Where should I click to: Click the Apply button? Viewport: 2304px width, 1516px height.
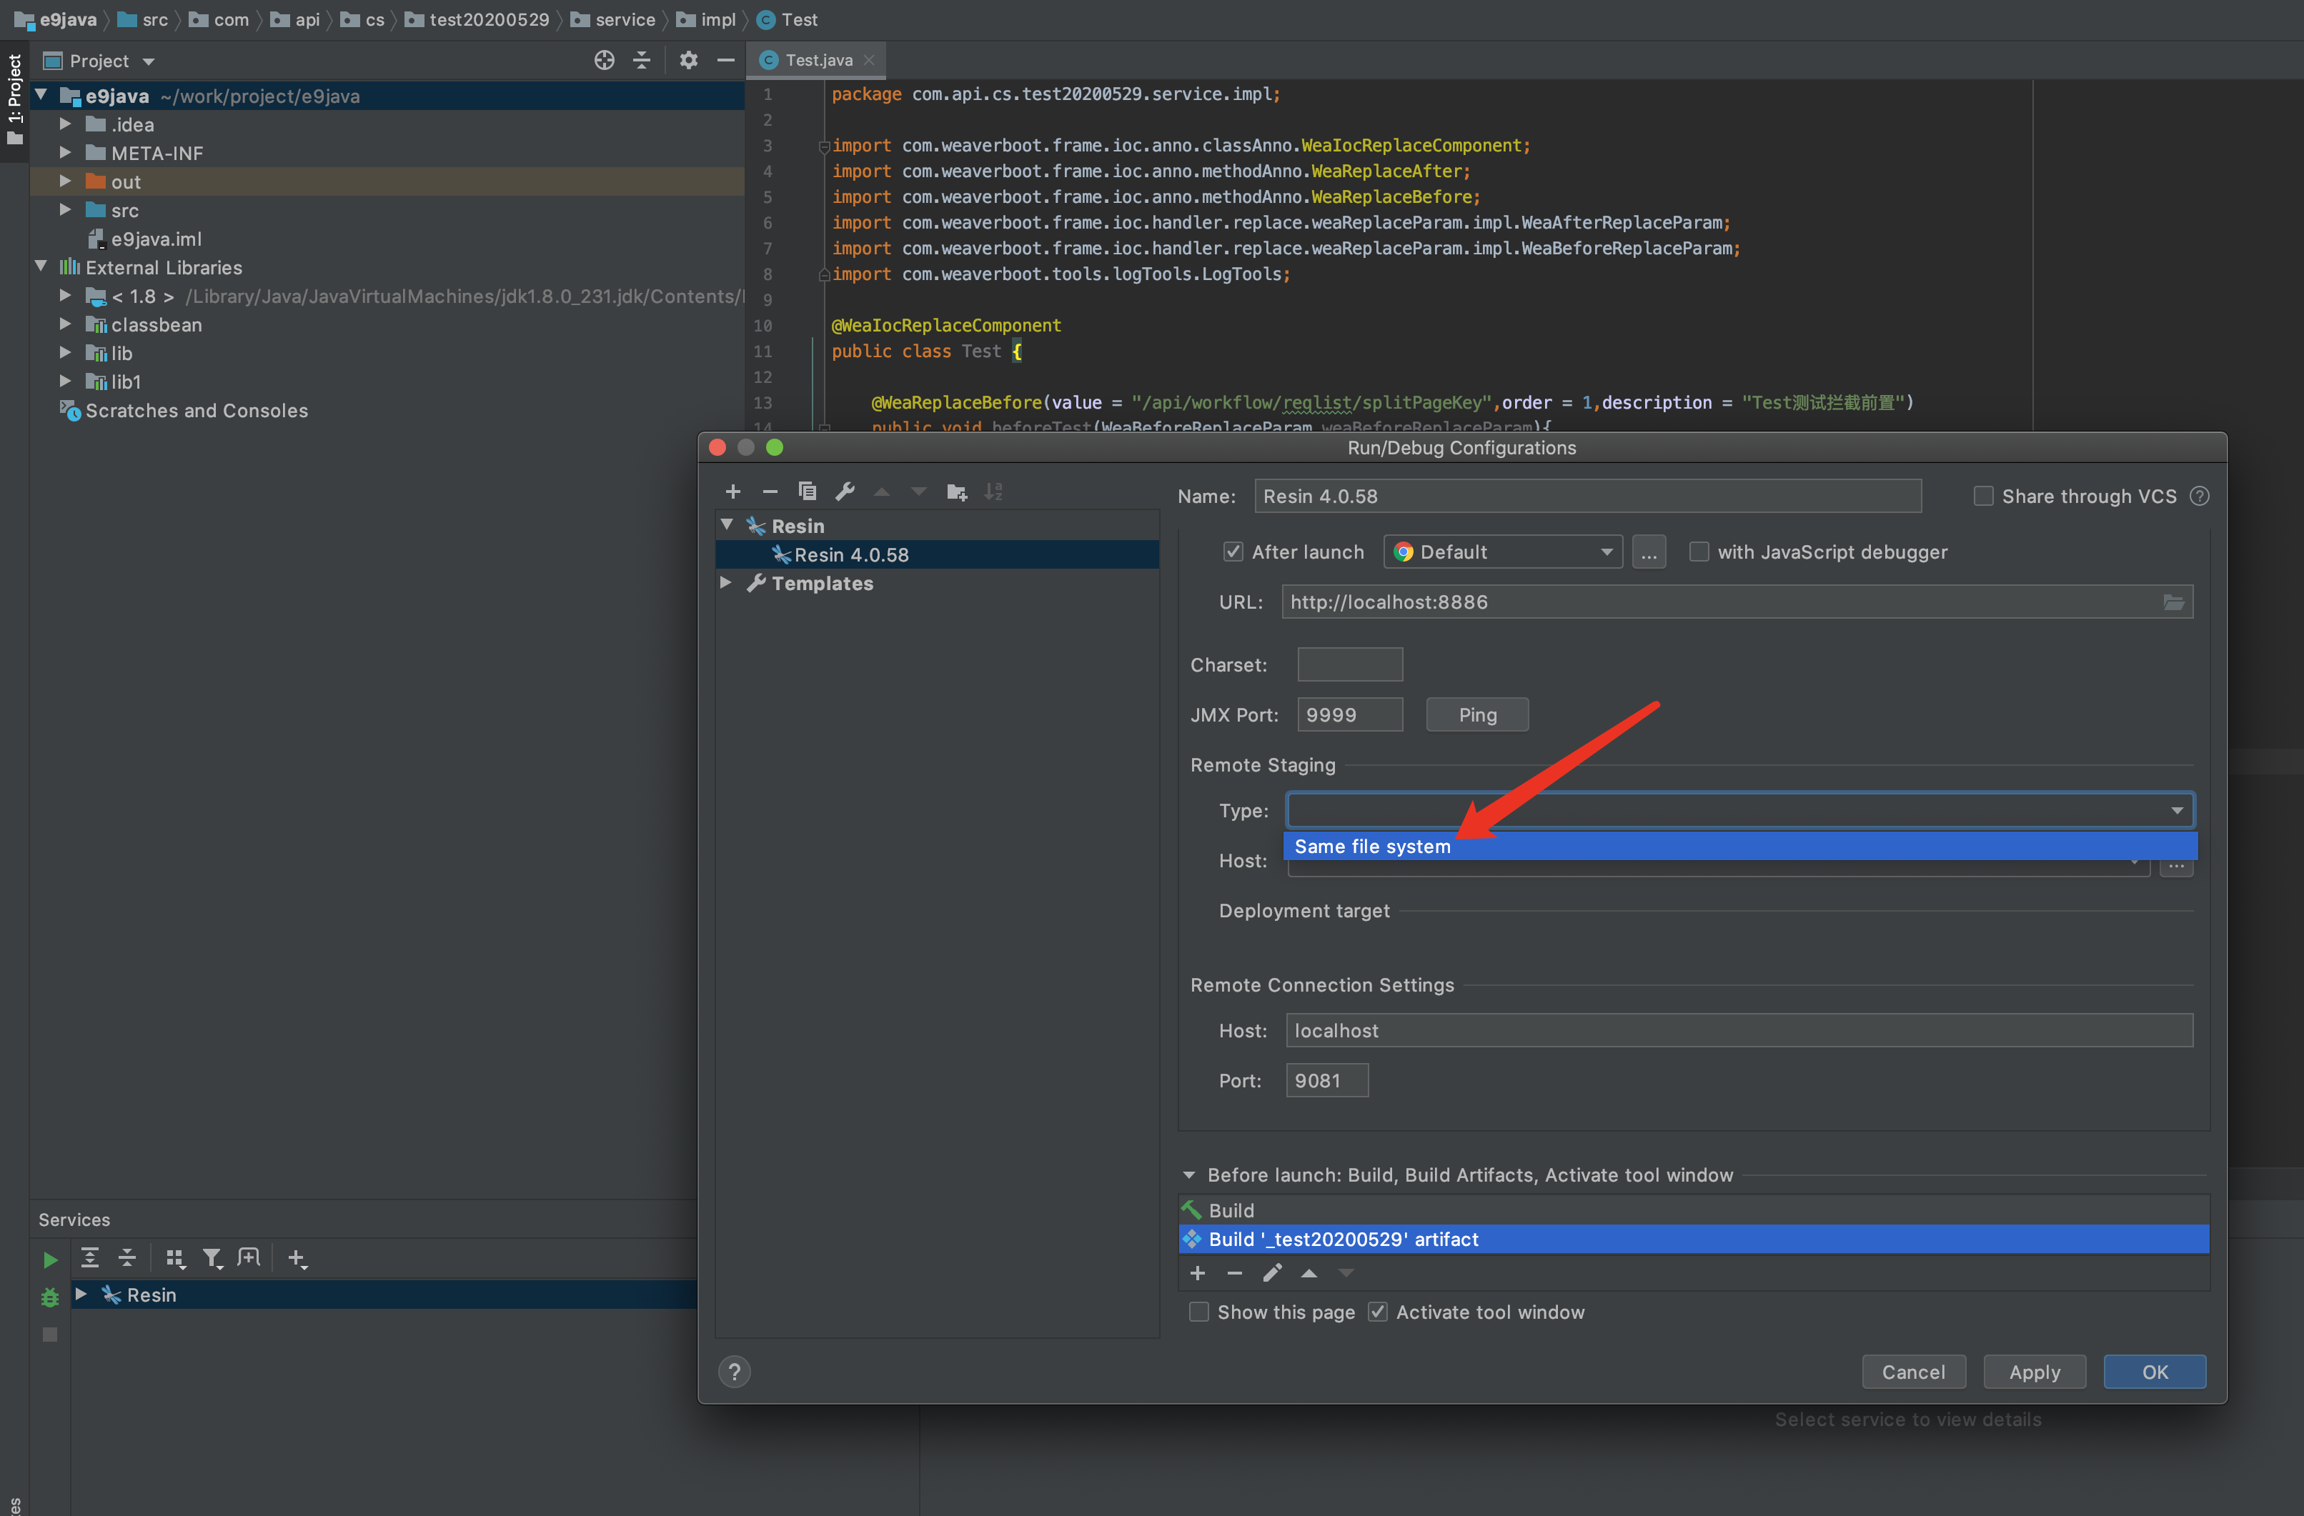click(x=2034, y=1372)
